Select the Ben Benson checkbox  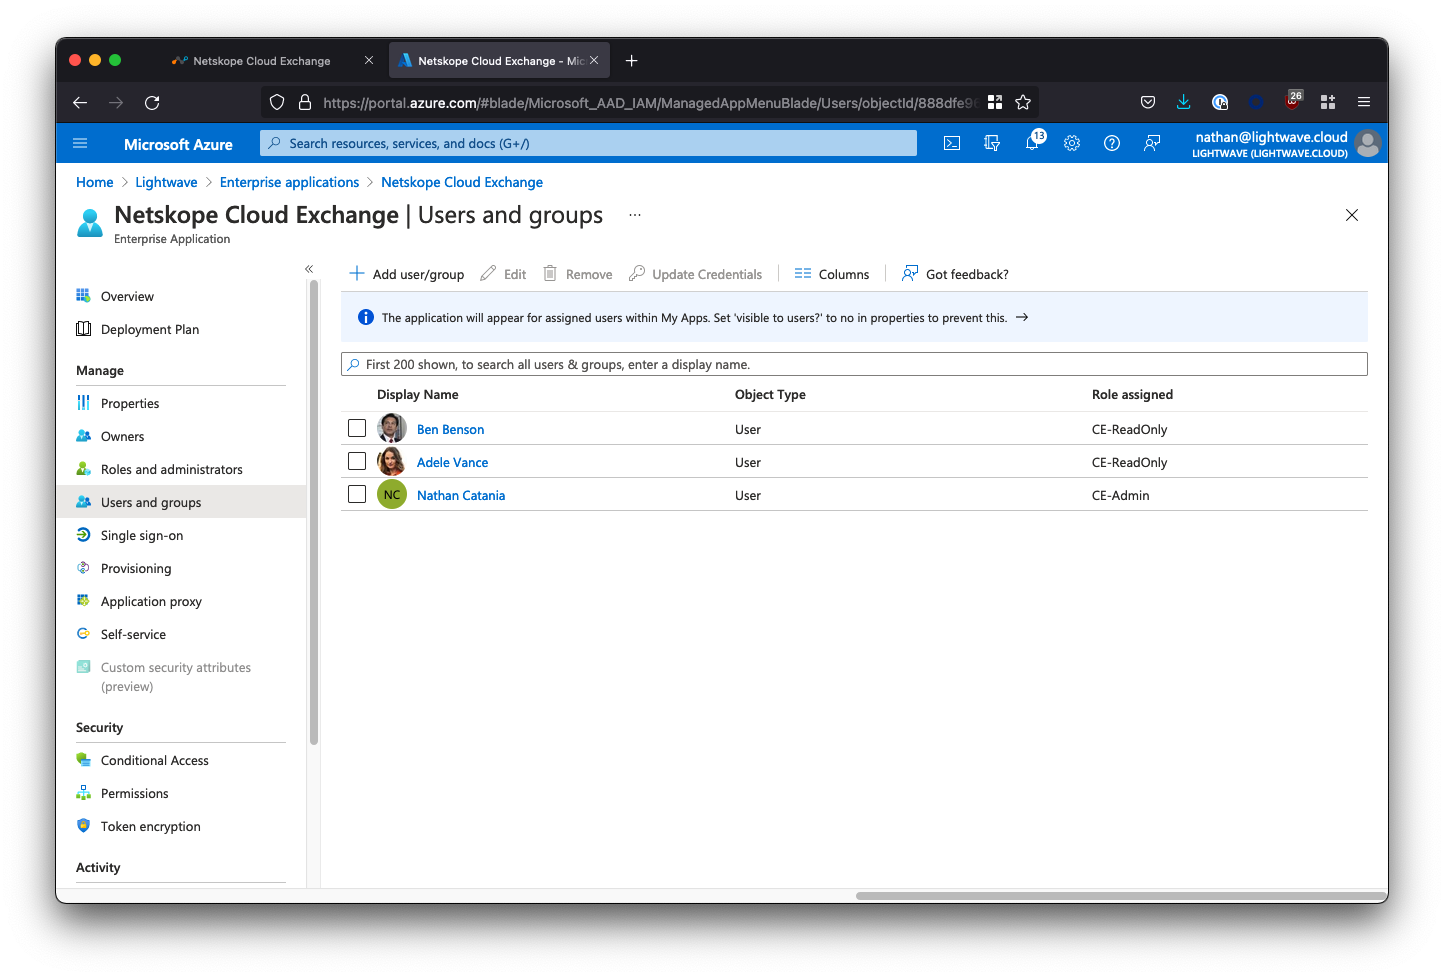pyautogui.click(x=357, y=428)
